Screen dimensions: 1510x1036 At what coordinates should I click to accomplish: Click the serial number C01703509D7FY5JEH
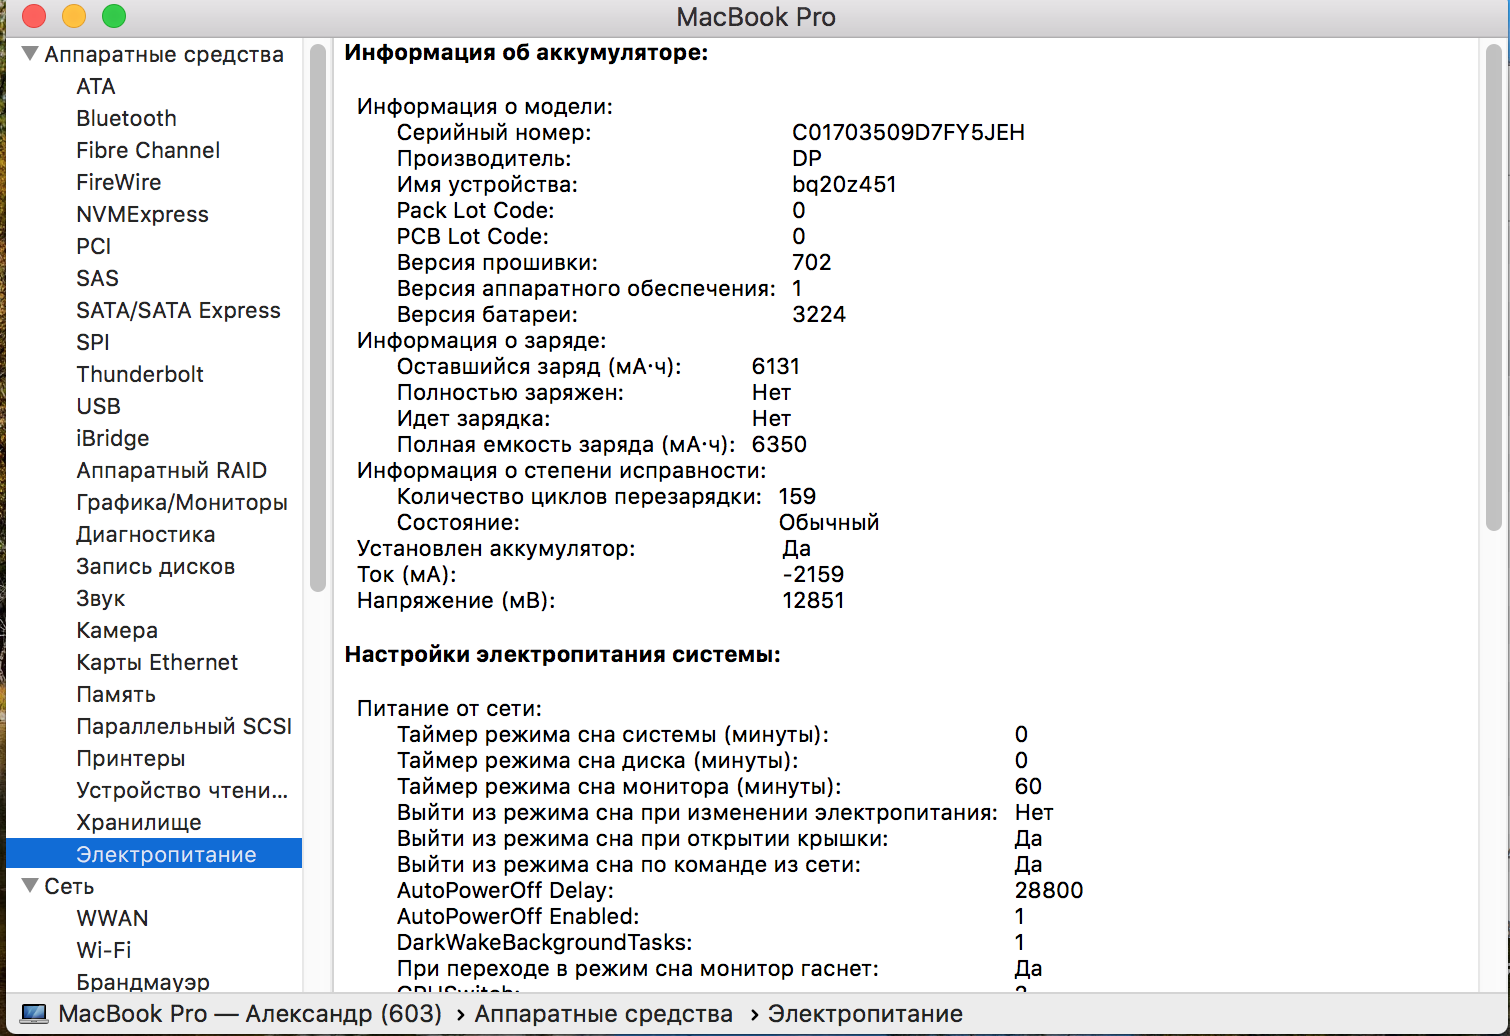[908, 132]
